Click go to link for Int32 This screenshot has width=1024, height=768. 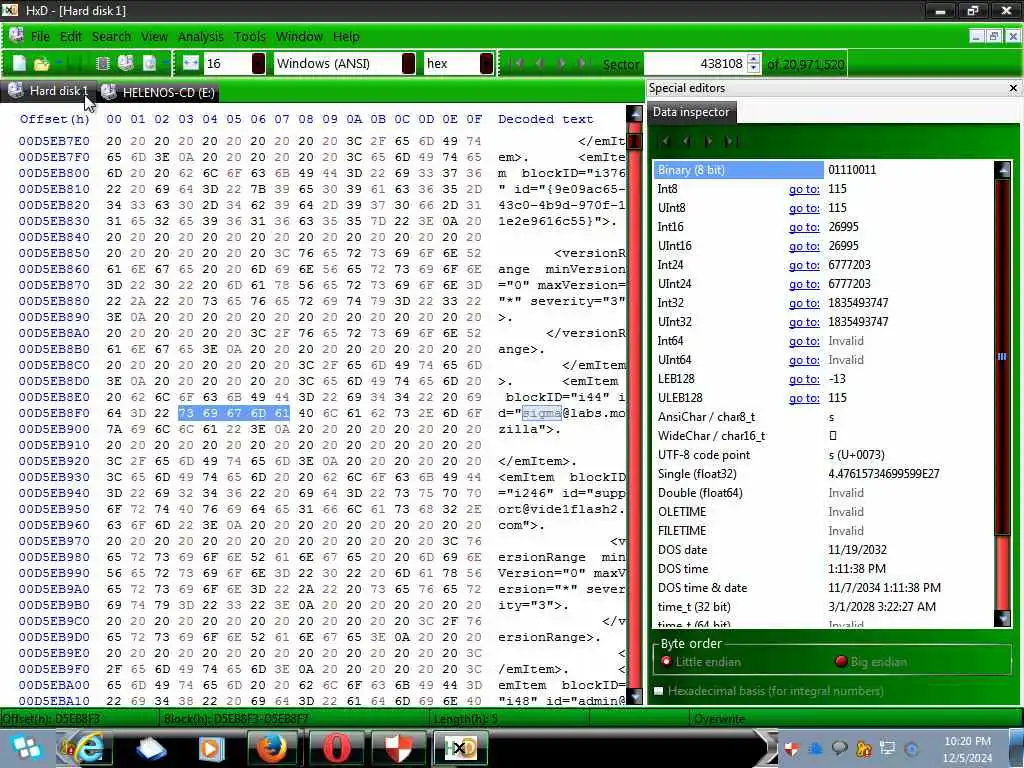click(804, 303)
